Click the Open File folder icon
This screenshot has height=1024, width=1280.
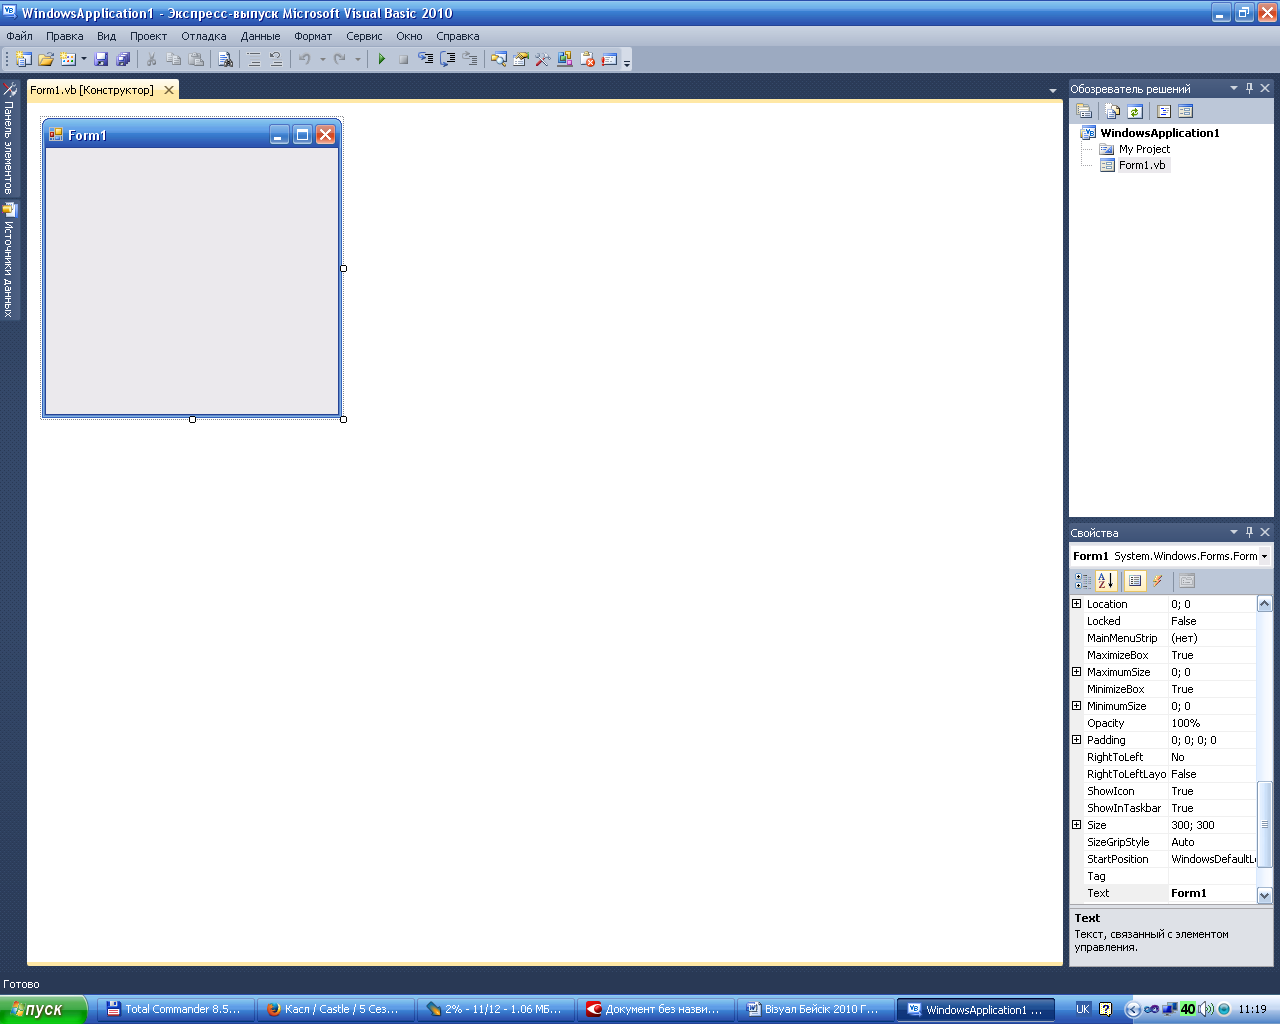46,60
